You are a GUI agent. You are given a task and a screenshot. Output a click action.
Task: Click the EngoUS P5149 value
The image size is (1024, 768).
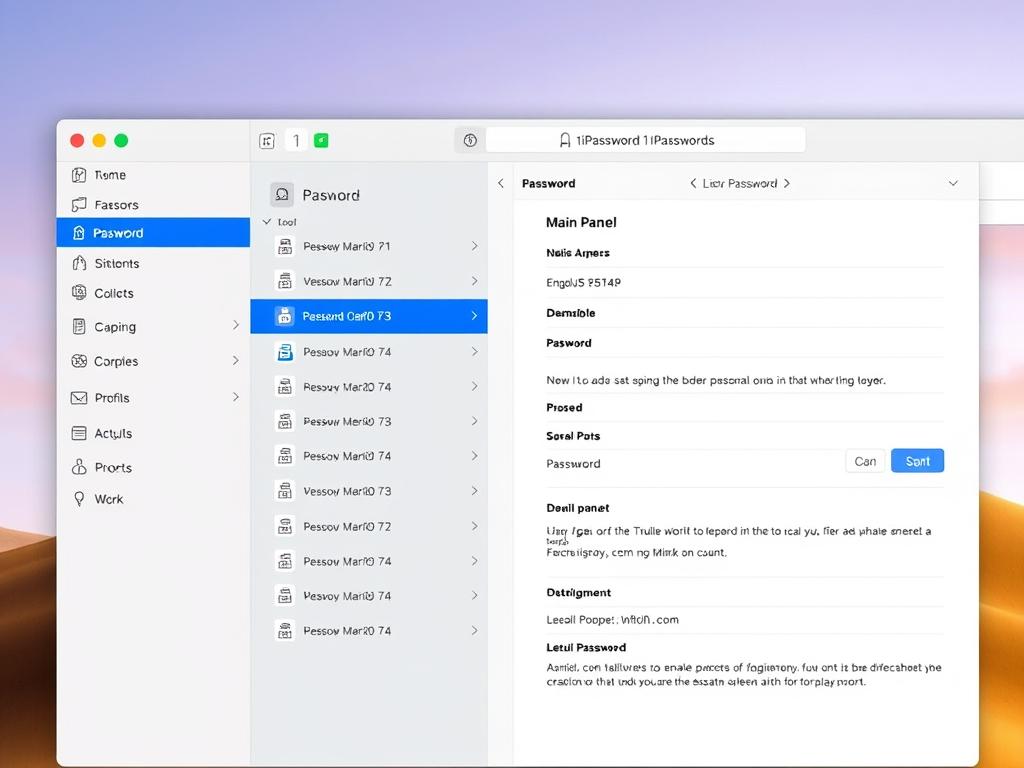(584, 283)
